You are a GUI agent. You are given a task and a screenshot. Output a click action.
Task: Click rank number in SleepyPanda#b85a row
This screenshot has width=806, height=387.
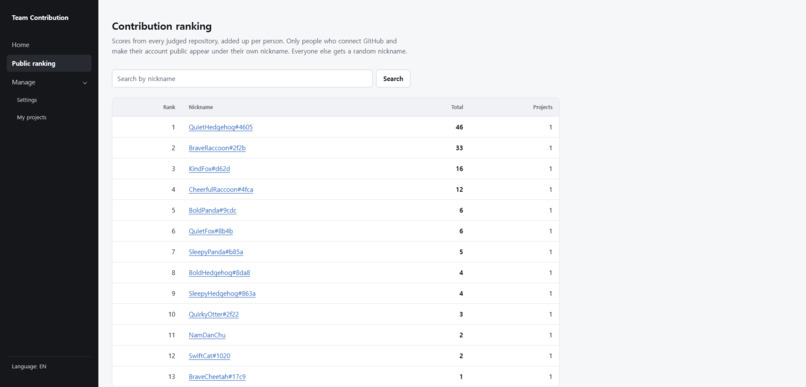click(x=173, y=252)
